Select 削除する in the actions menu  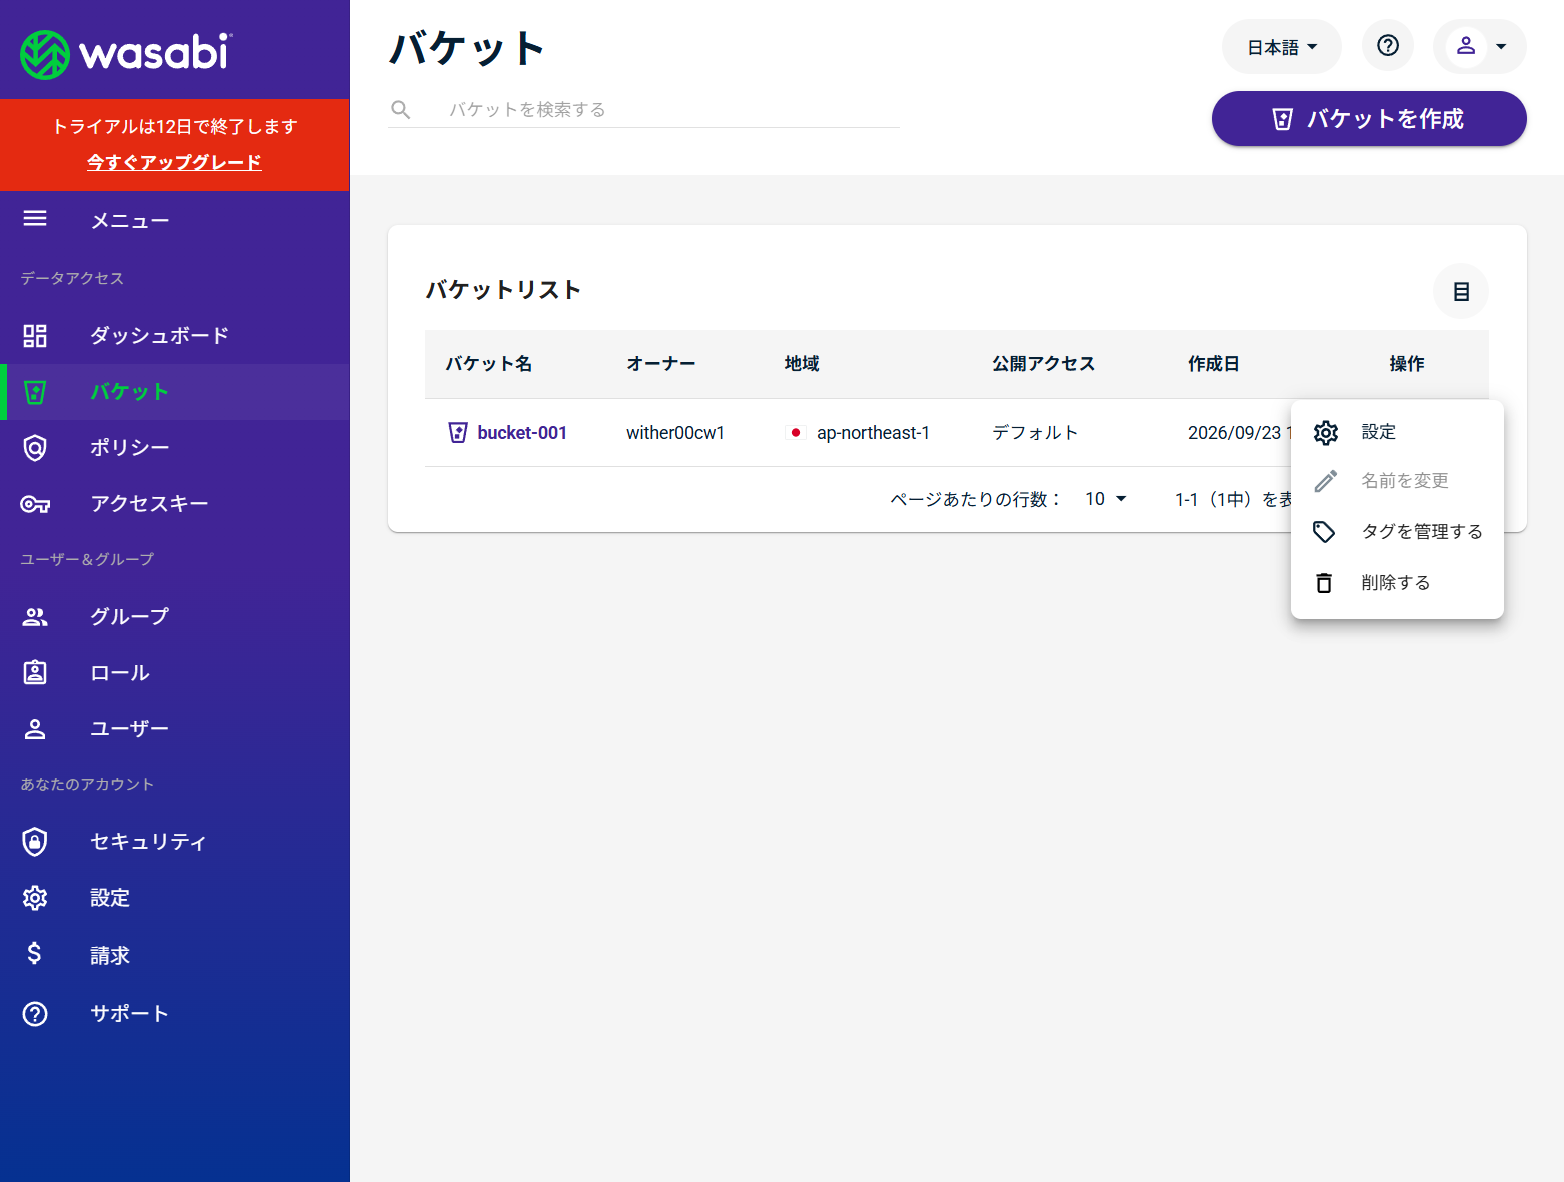pos(1397,583)
